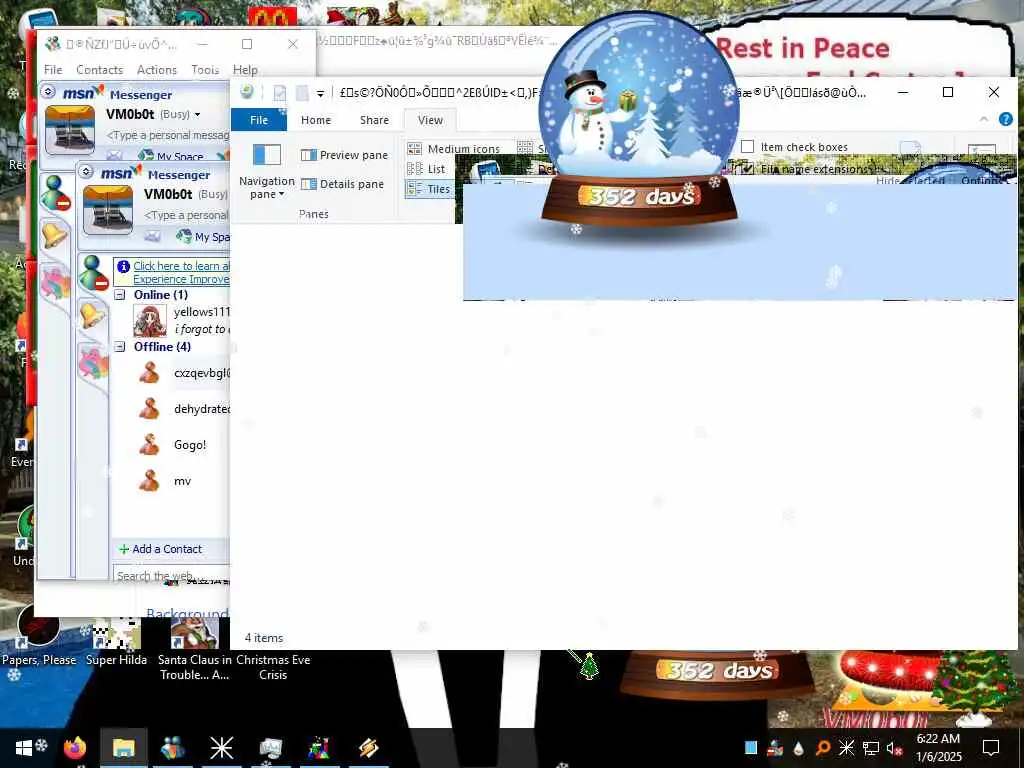Open Customize Quick Access Toolbar dropdown arrow
1024x768 pixels.
[x=320, y=93]
